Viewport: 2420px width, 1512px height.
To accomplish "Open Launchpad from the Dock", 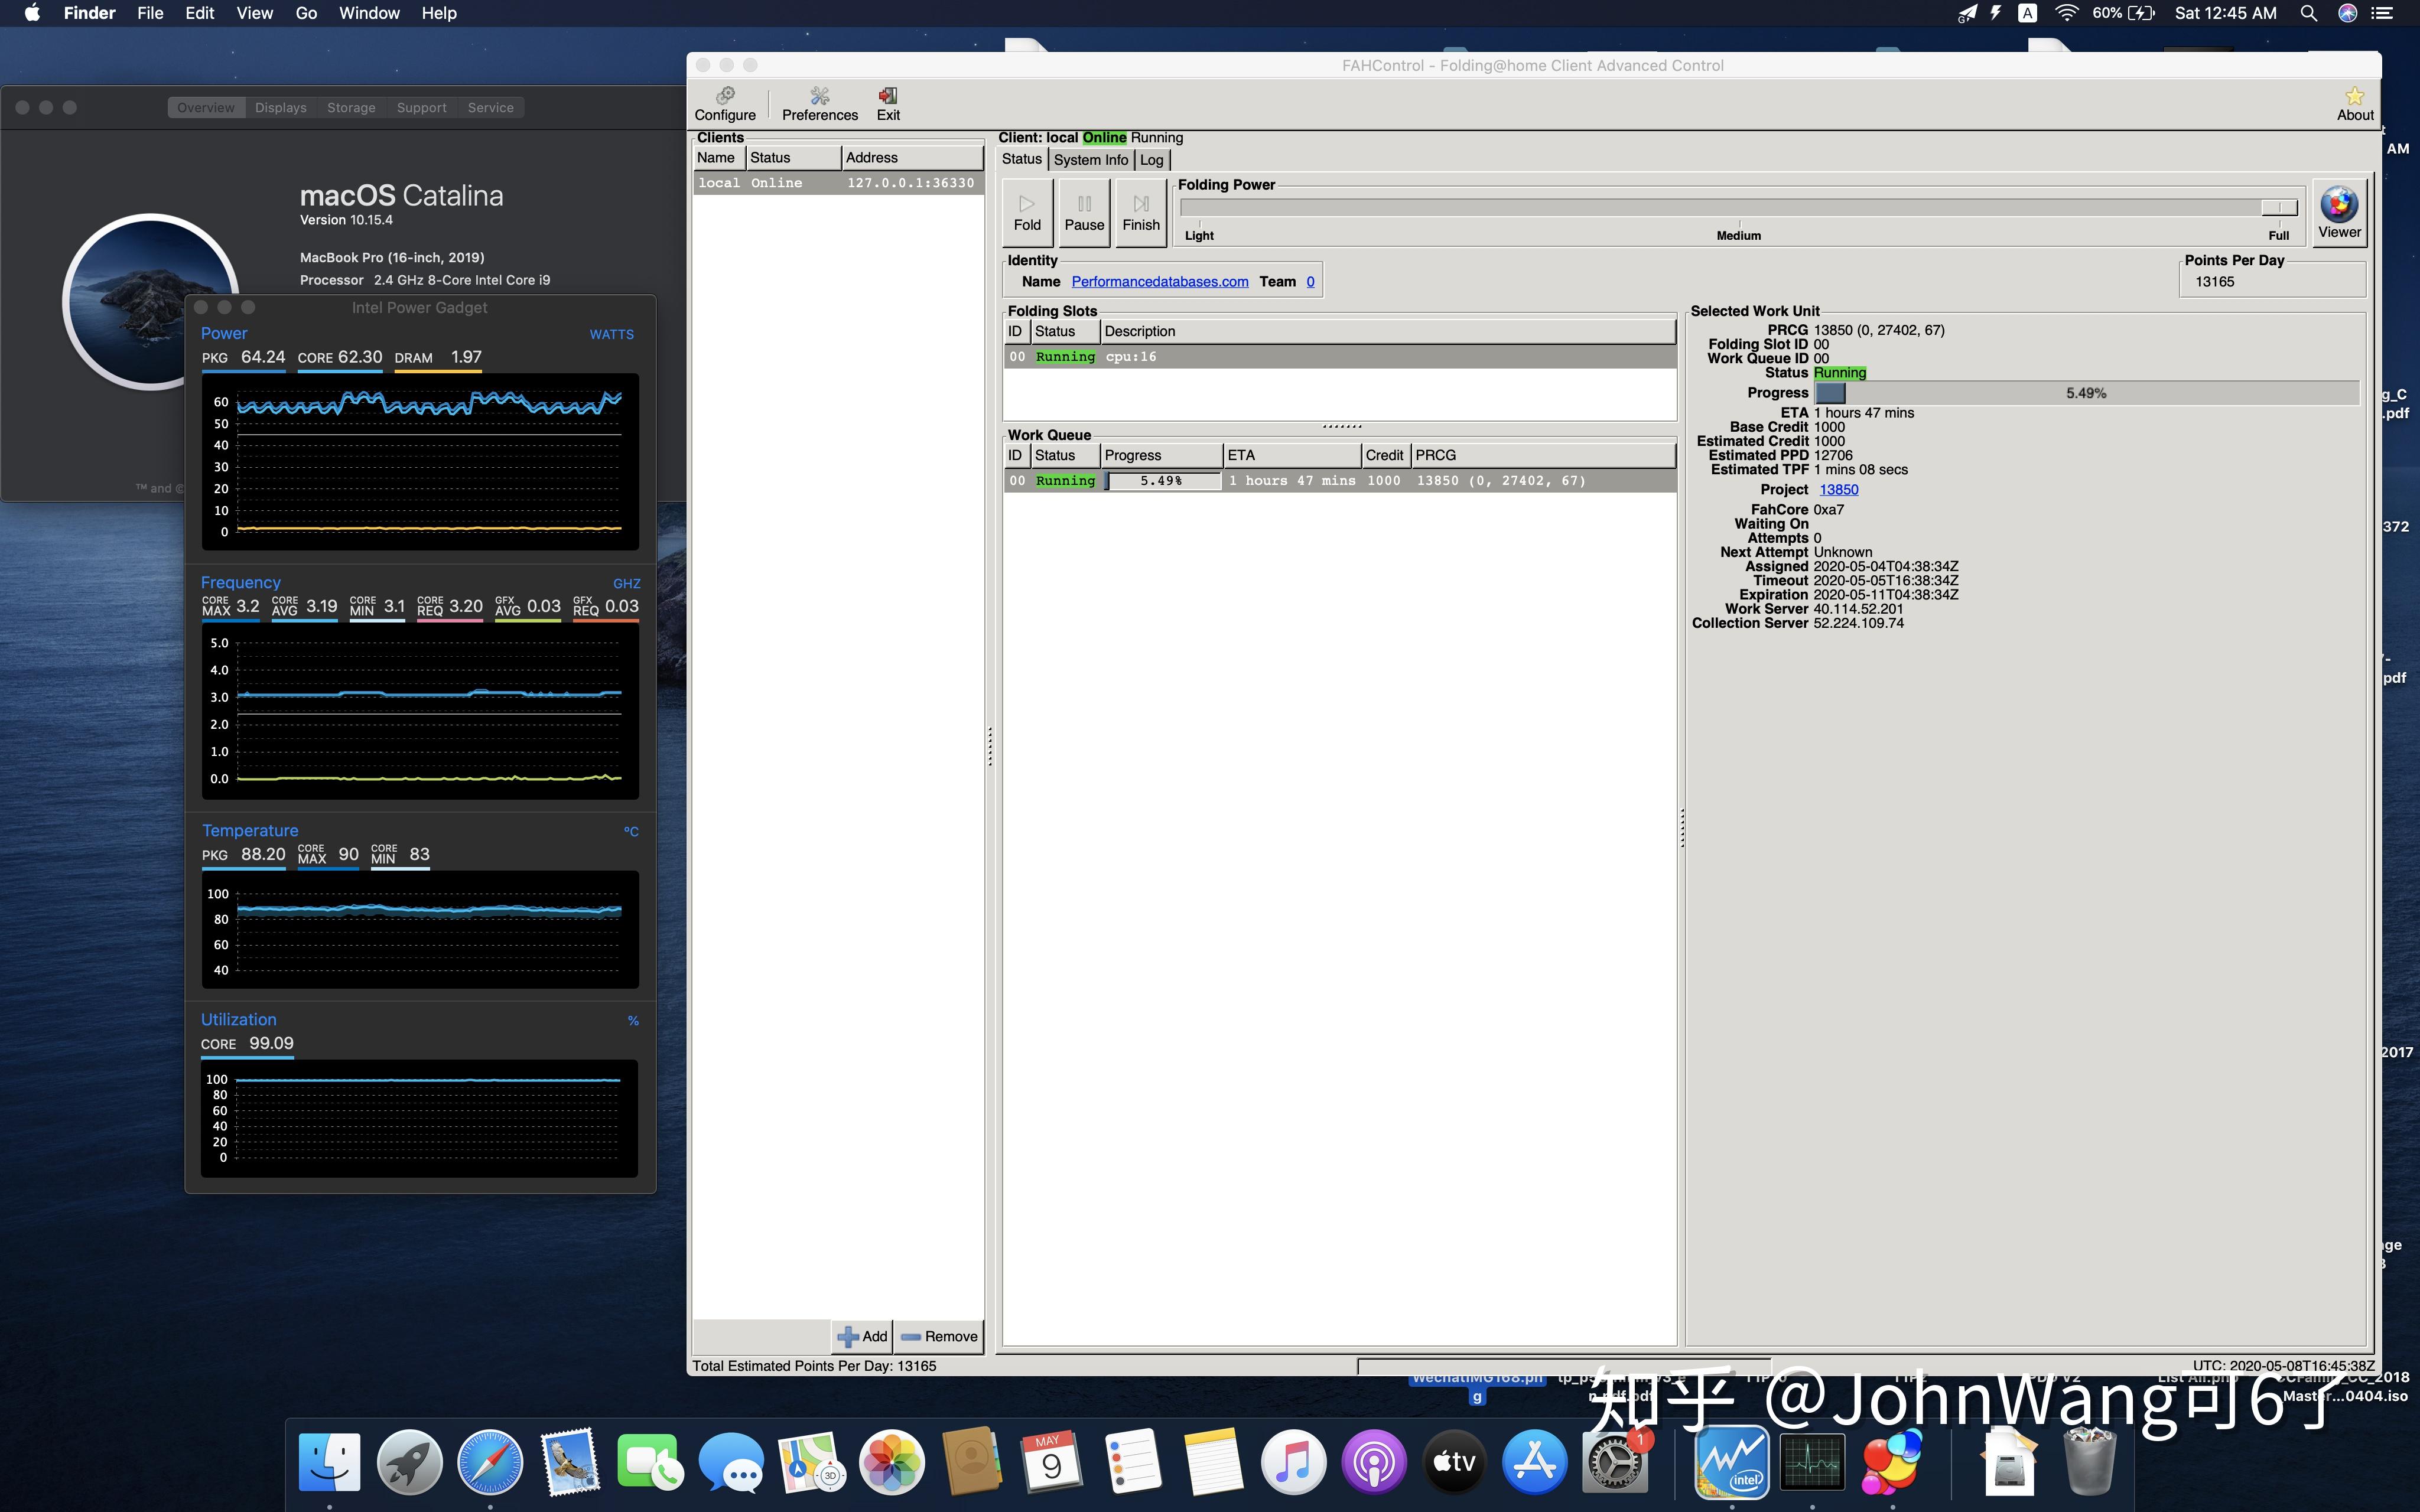I will click(410, 1462).
